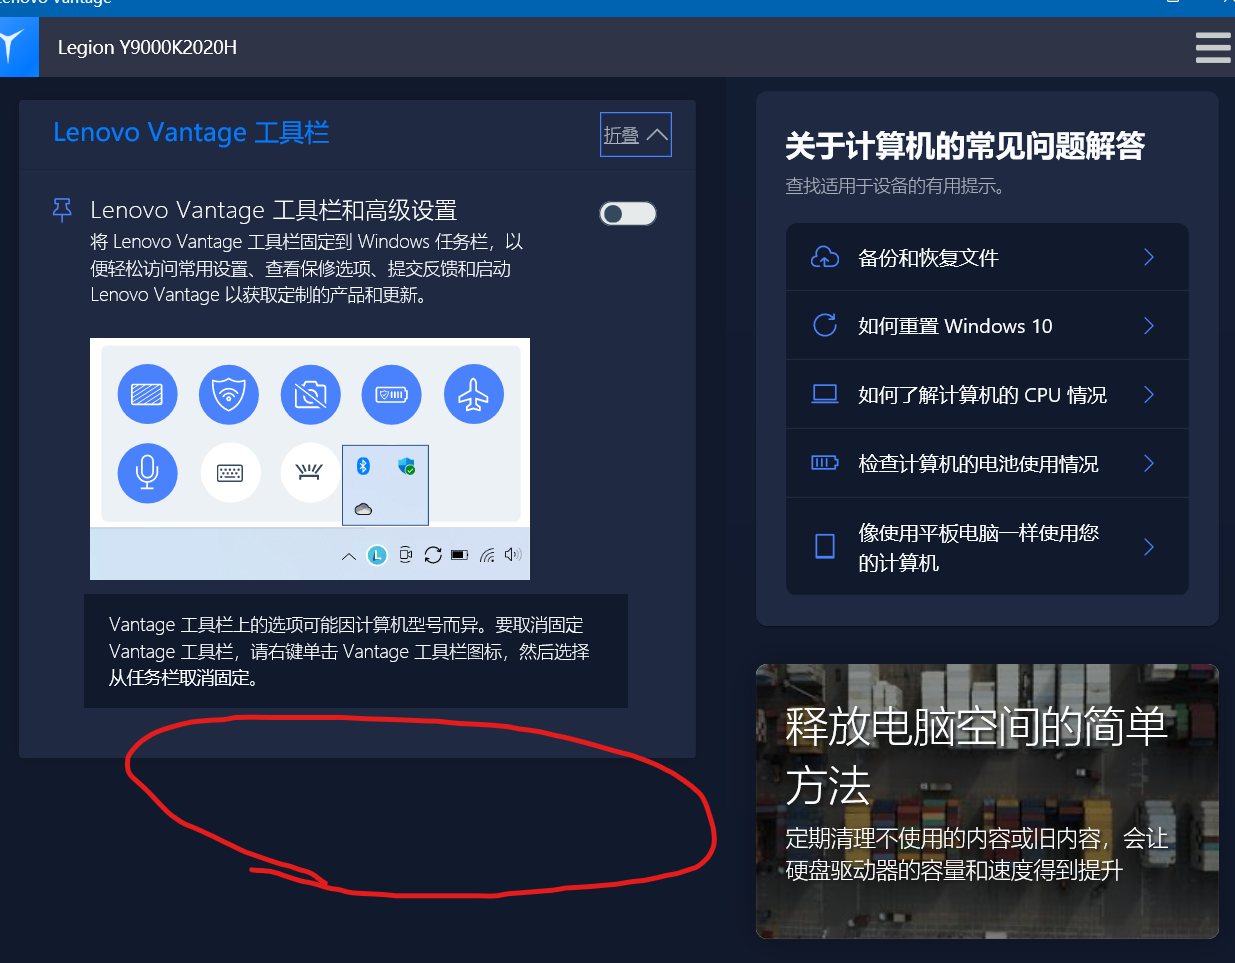Expand the 备份和恢复文件 chevron
The image size is (1235, 963).
click(x=1149, y=257)
